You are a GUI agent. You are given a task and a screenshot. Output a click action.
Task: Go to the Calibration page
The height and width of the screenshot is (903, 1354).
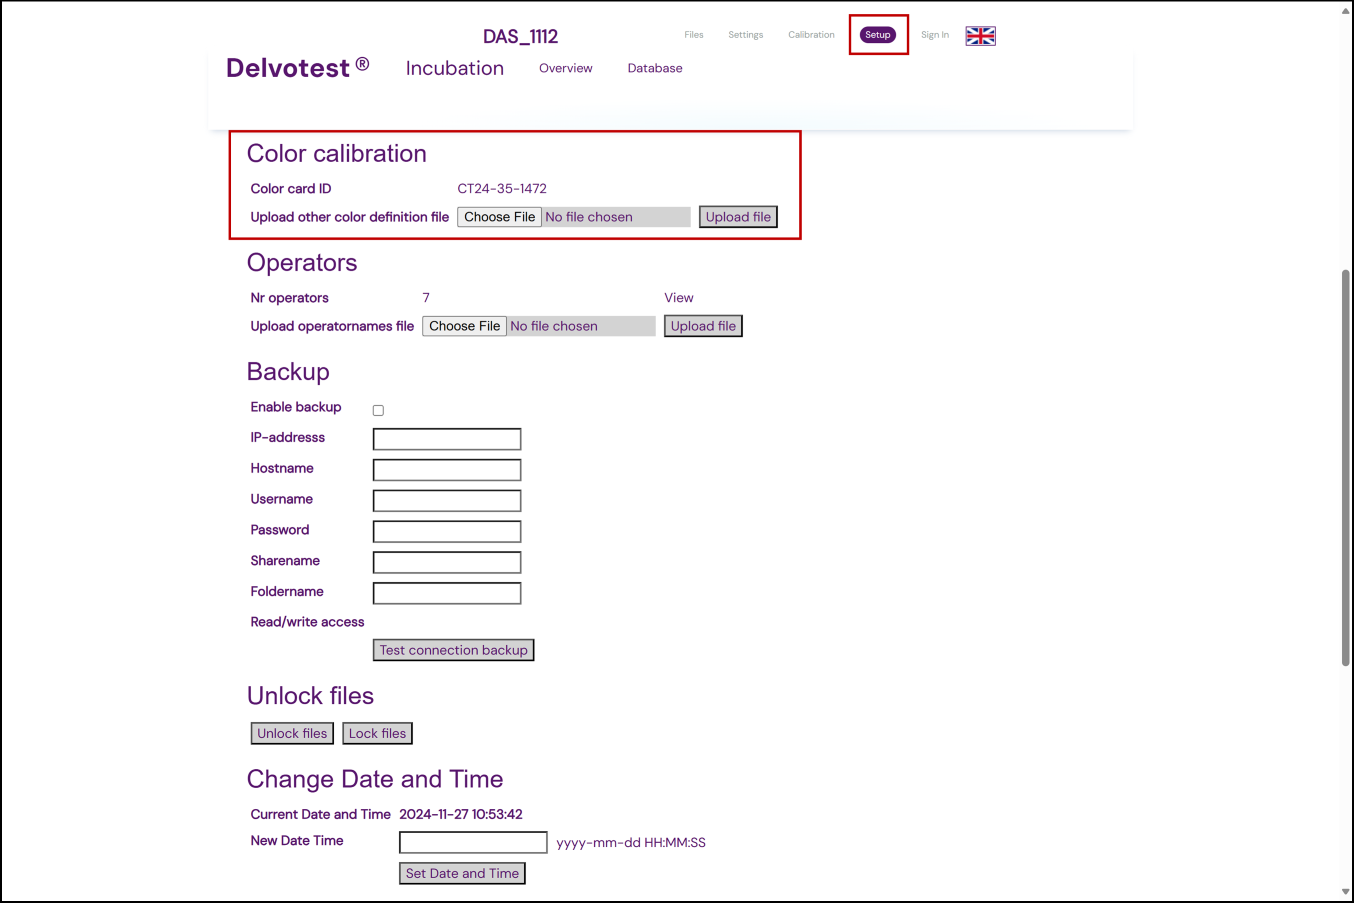[811, 35]
